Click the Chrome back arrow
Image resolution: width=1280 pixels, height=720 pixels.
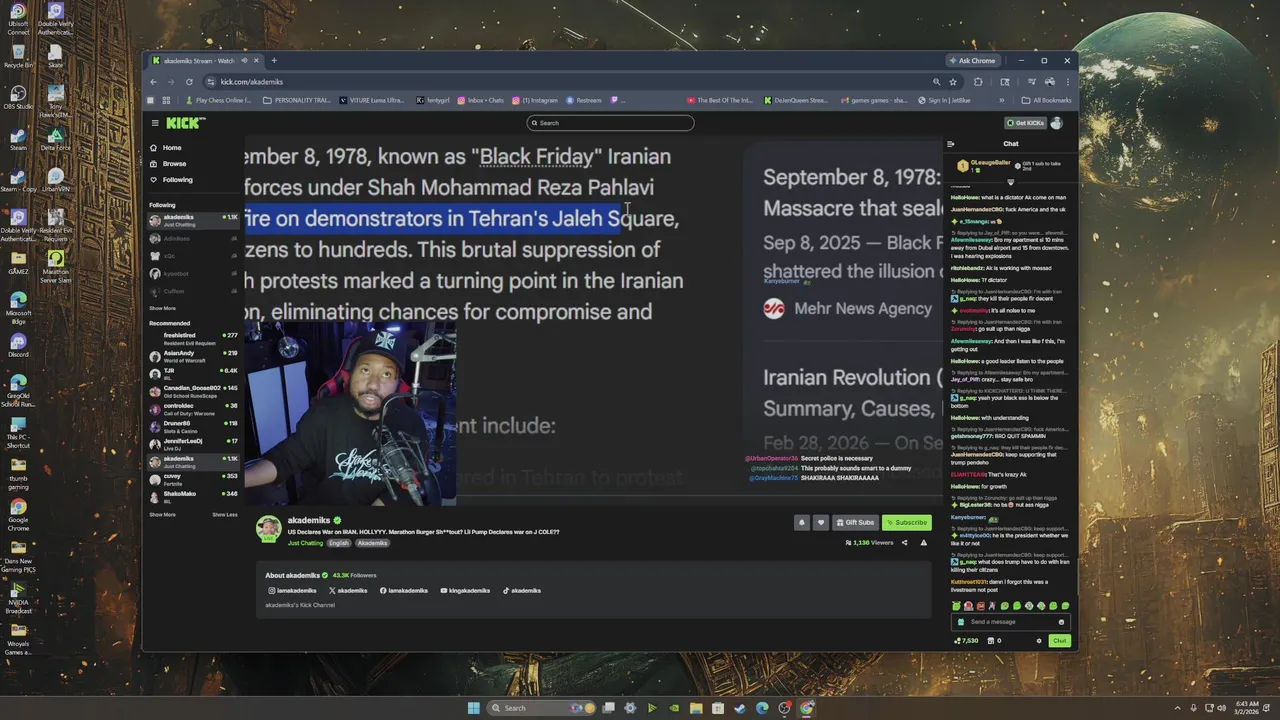coord(153,82)
